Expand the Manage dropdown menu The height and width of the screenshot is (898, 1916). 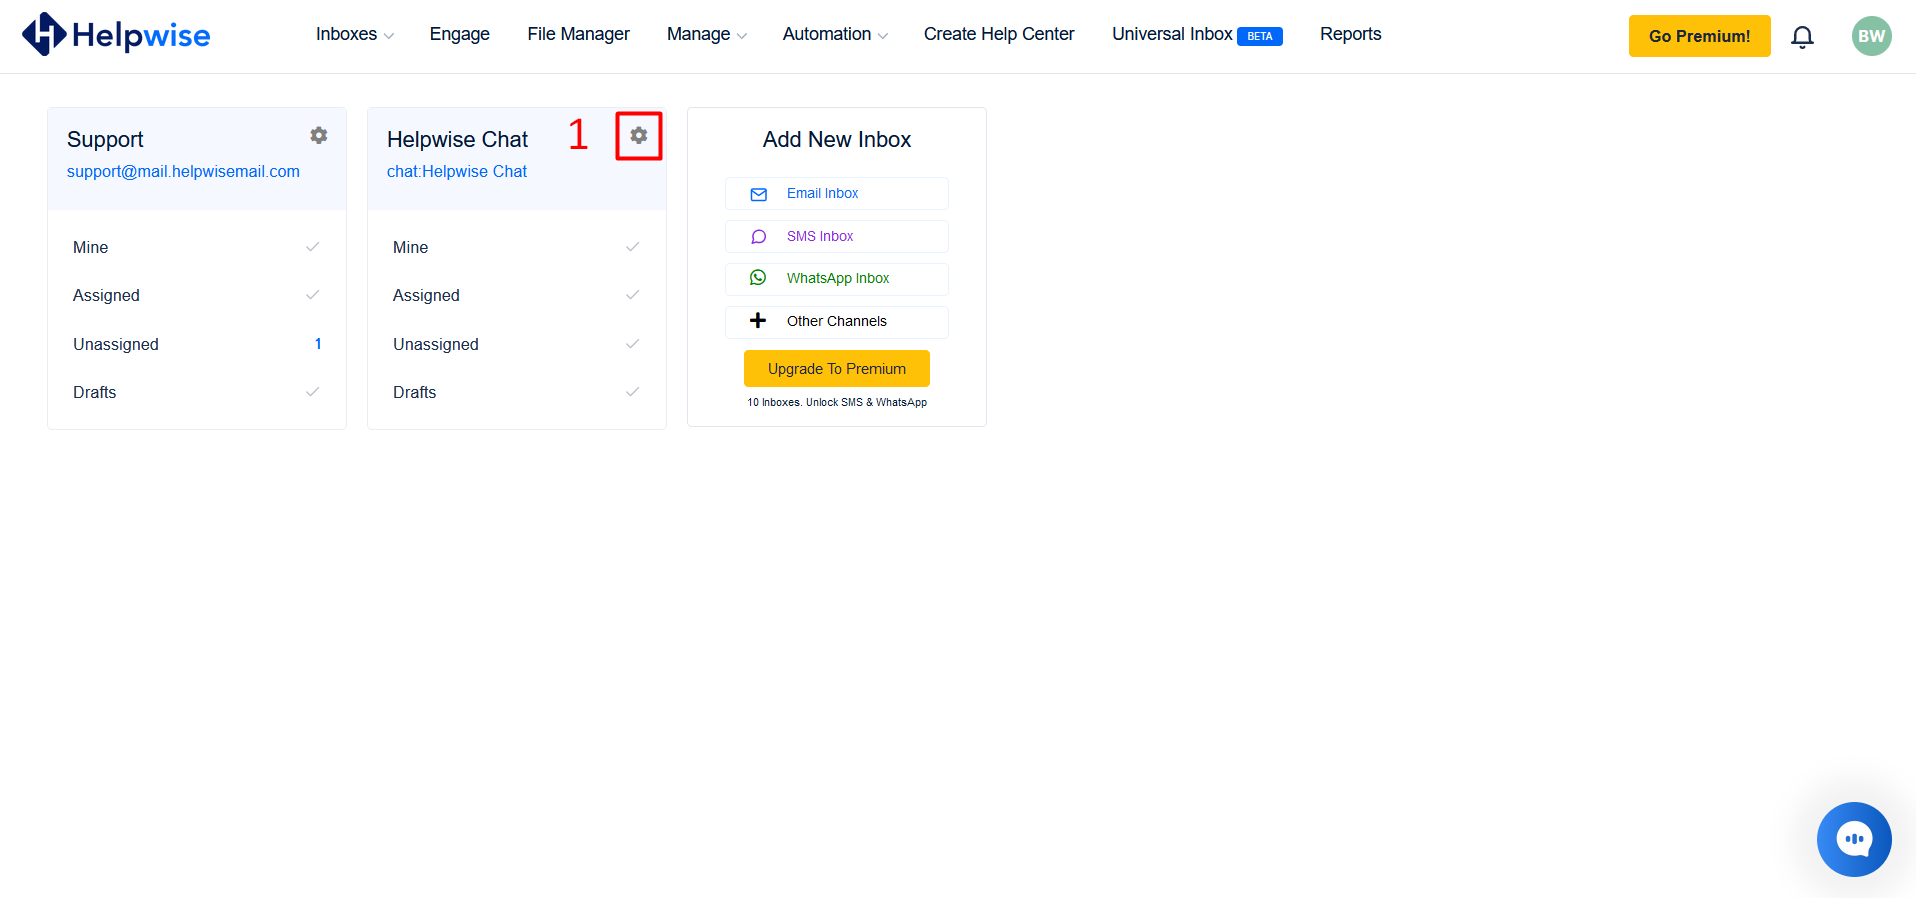tap(706, 34)
